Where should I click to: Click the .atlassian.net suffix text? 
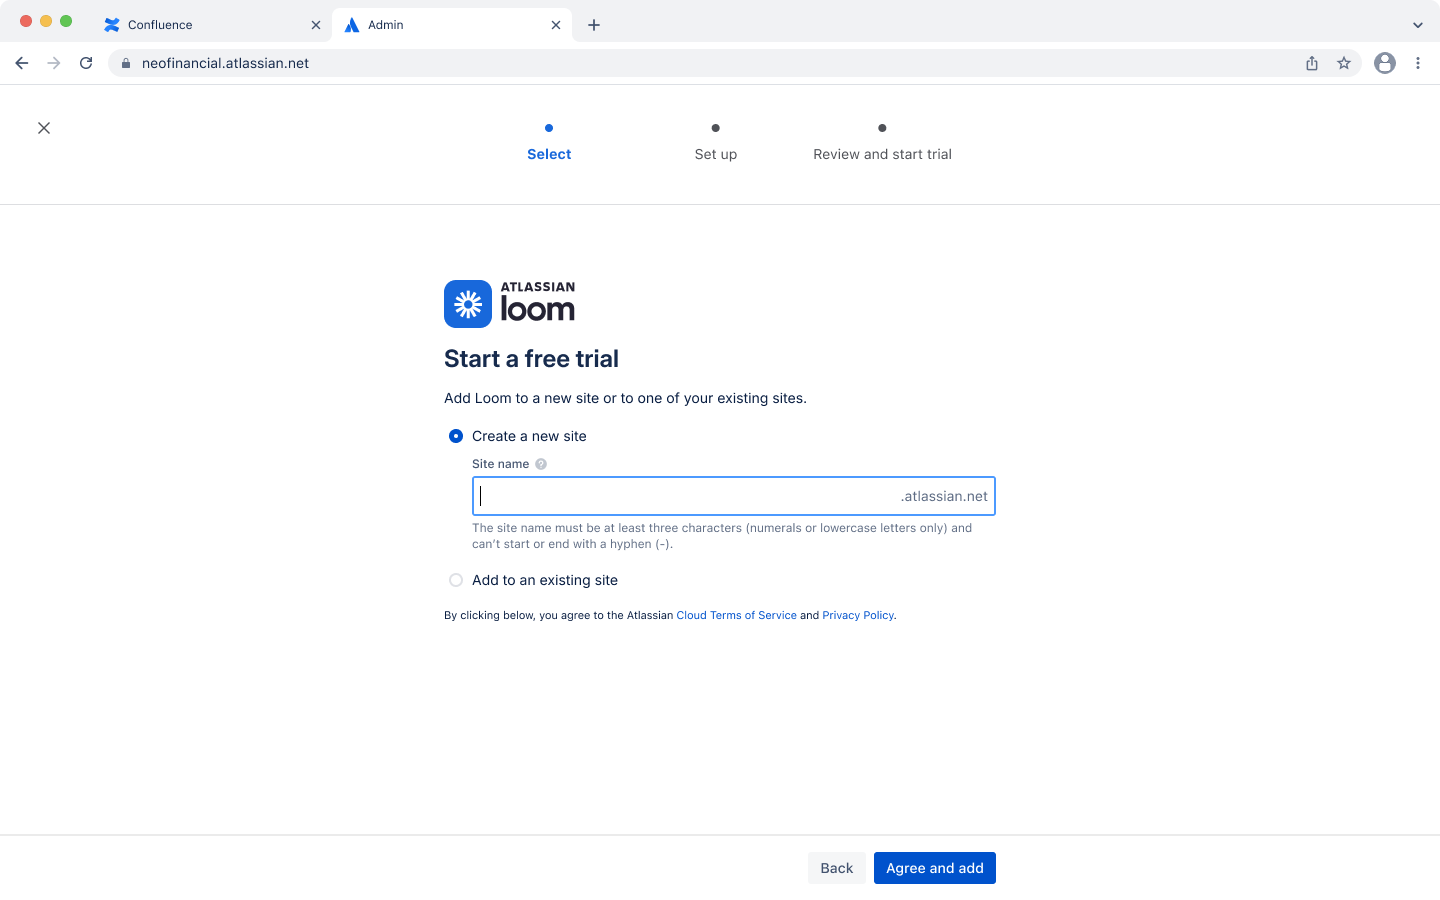(x=944, y=496)
